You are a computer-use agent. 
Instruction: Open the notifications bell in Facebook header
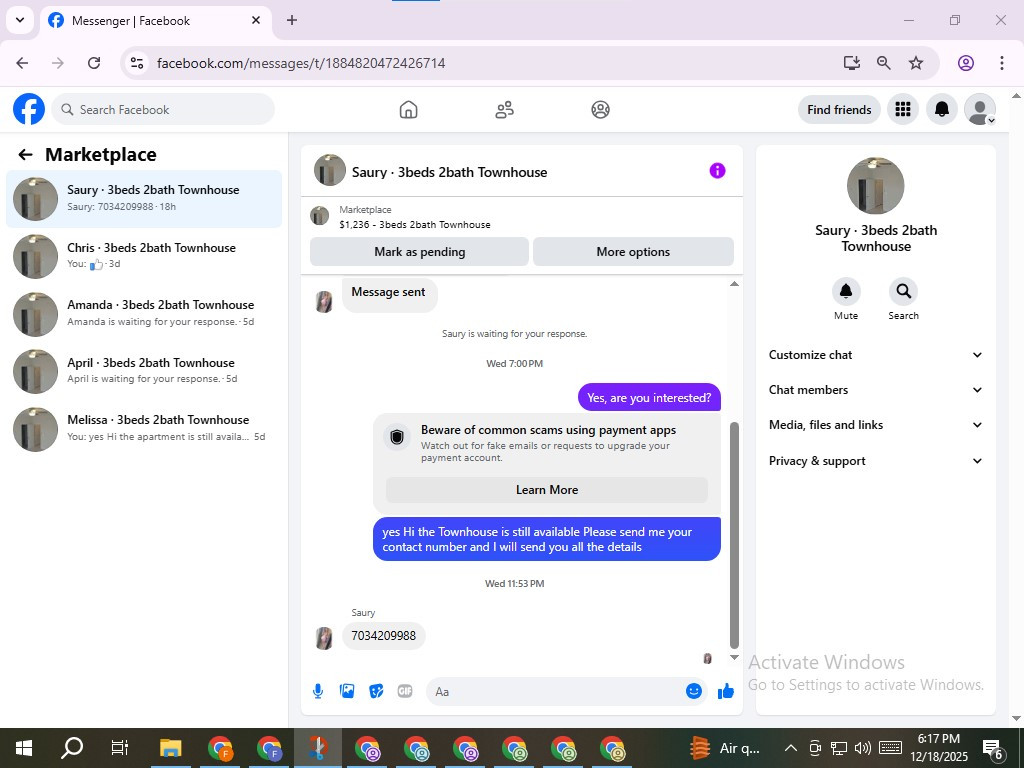point(942,110)
